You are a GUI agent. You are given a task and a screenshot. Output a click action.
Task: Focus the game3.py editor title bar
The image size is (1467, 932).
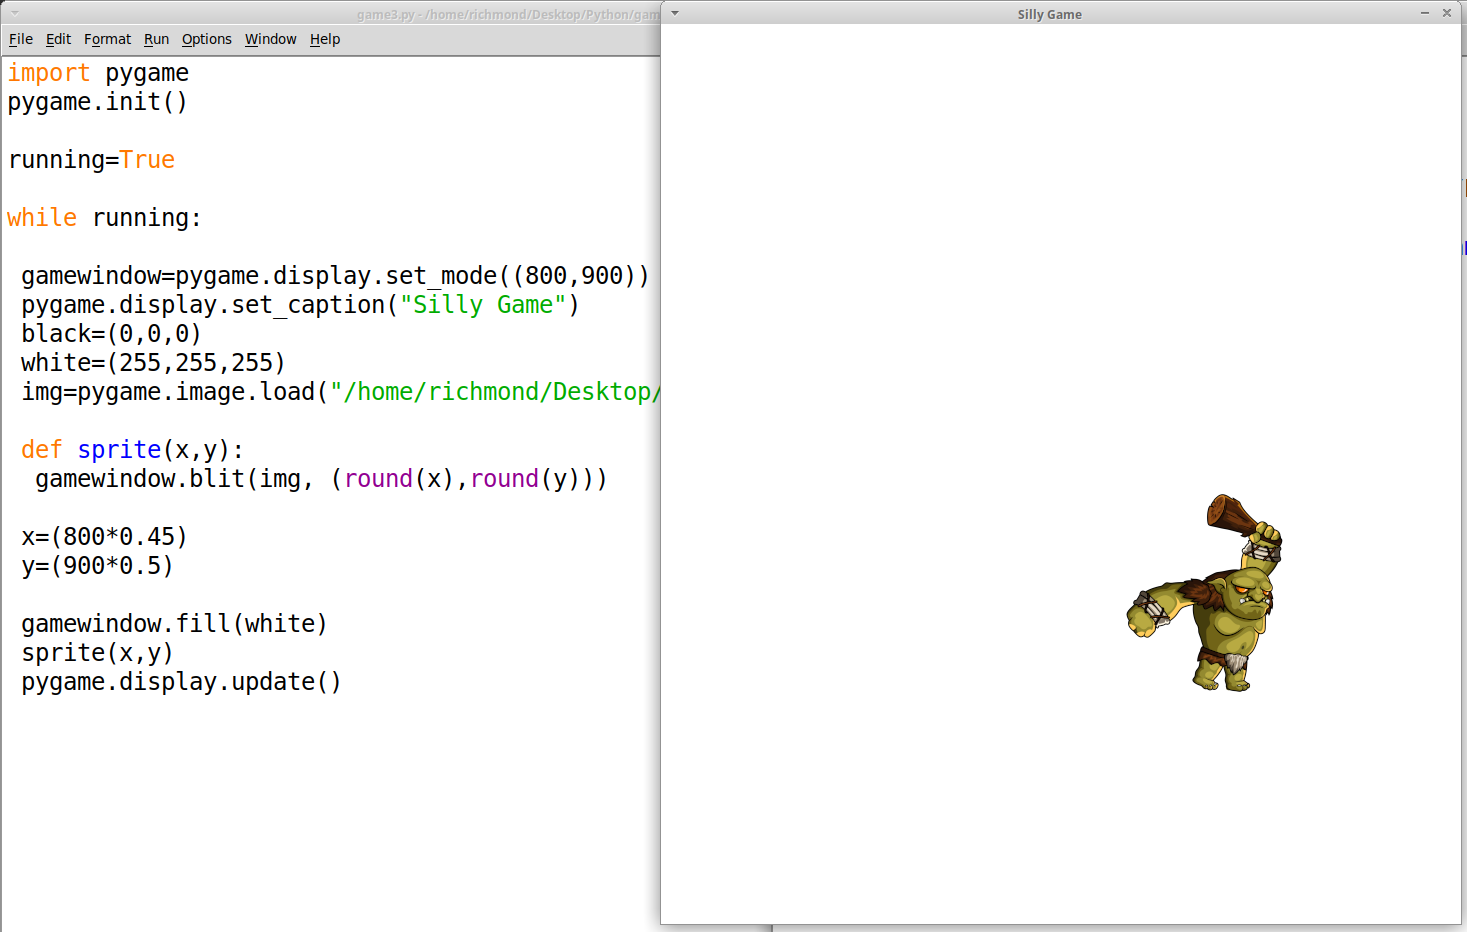(x=500, y=14)
